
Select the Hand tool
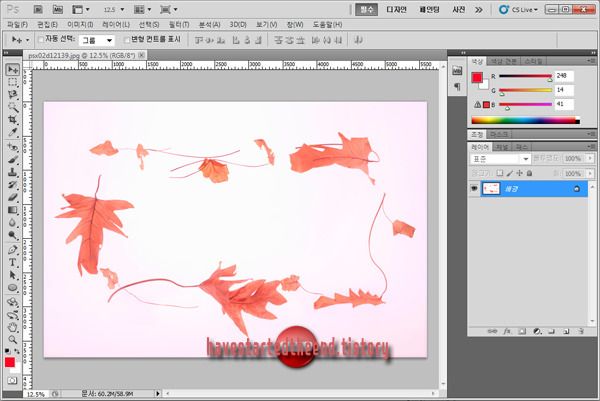[13, 328]
